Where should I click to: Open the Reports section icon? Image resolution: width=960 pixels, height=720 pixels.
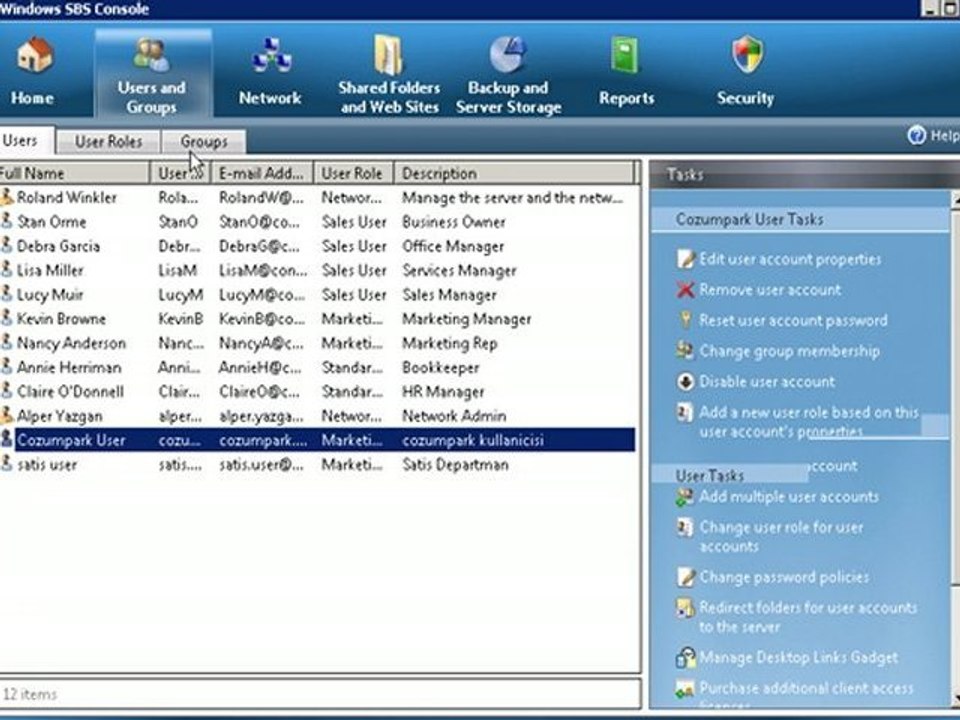[624, 56]
